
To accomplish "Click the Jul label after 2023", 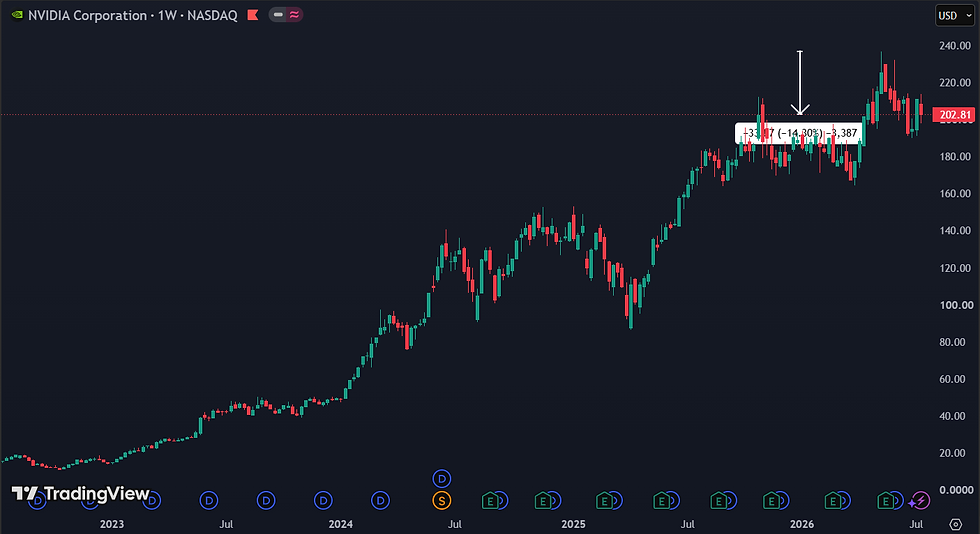I will (x=226, y=524).
